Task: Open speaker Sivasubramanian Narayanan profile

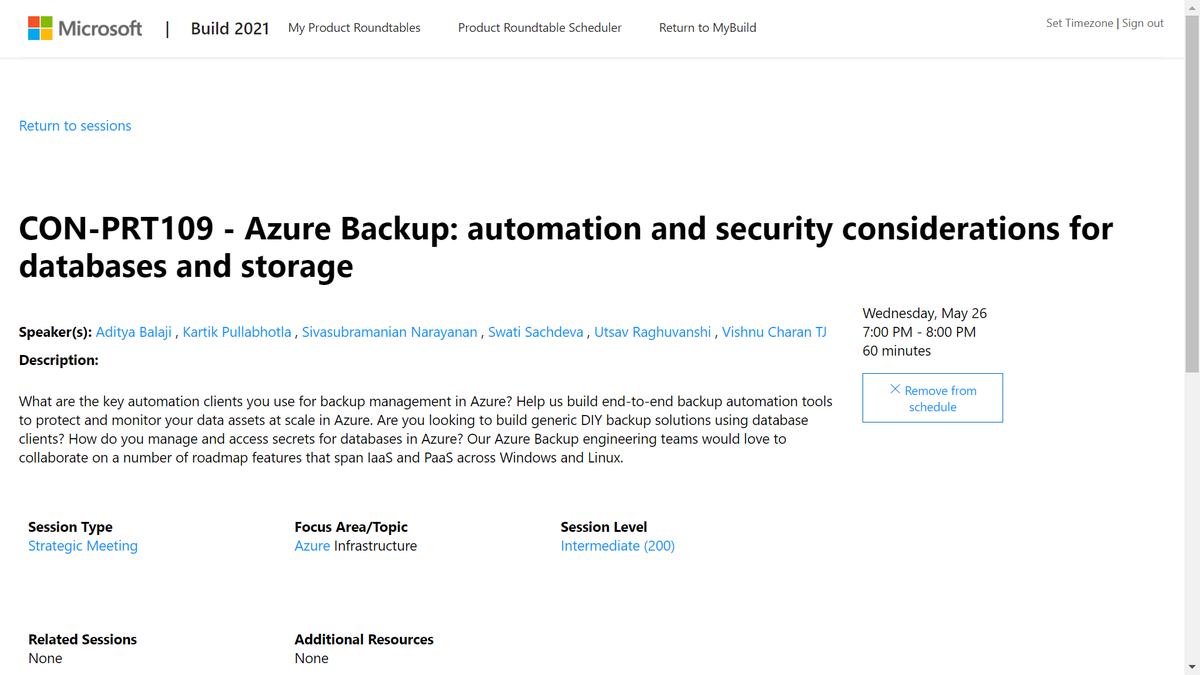Action: click(x=390, y=332)
